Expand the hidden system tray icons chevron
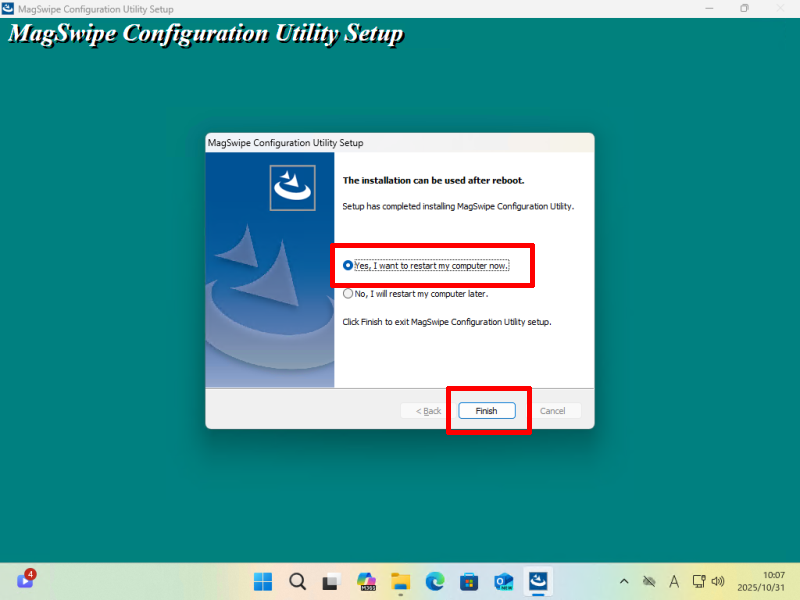Viewport: 800px width, 600px height. click(x=624, y=581)
